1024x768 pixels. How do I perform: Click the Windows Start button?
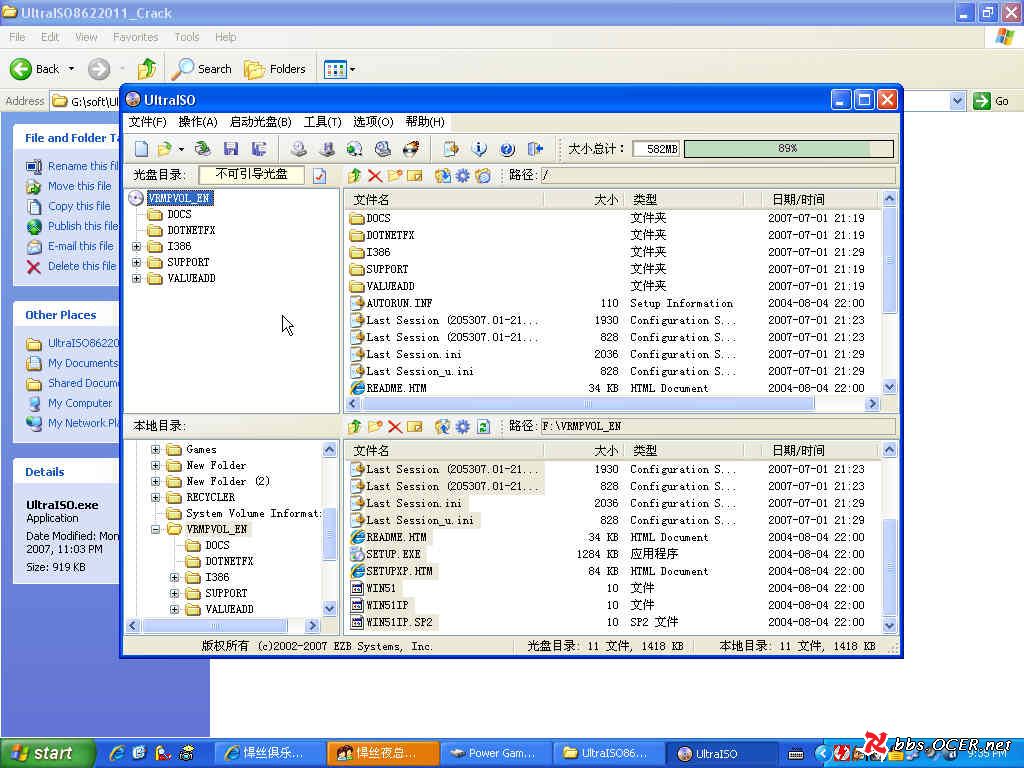(46, 753)
